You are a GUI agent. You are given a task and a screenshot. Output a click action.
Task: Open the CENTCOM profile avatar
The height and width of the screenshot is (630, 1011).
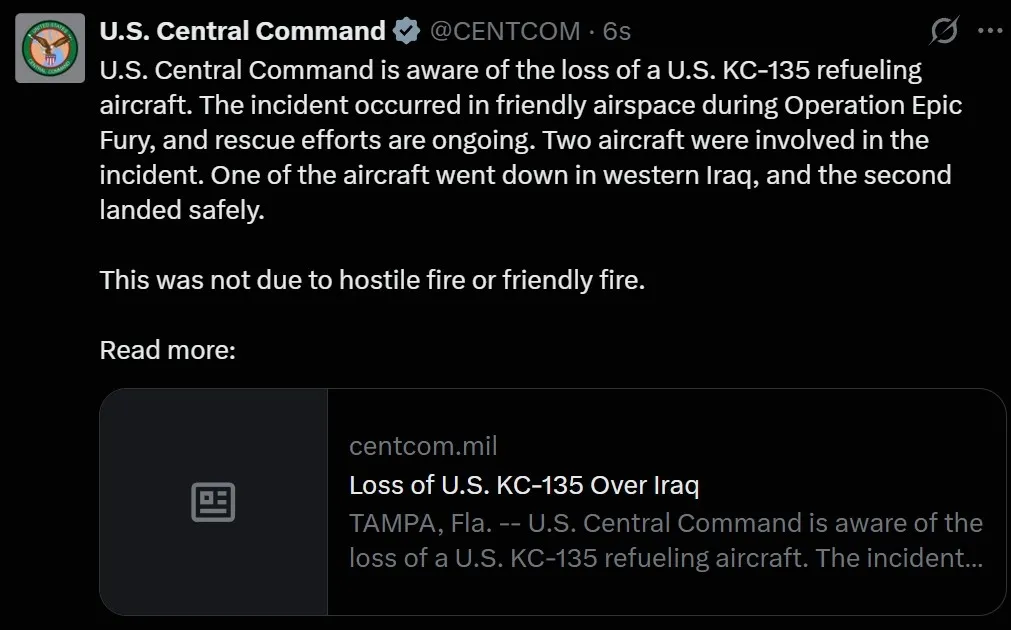49,48
